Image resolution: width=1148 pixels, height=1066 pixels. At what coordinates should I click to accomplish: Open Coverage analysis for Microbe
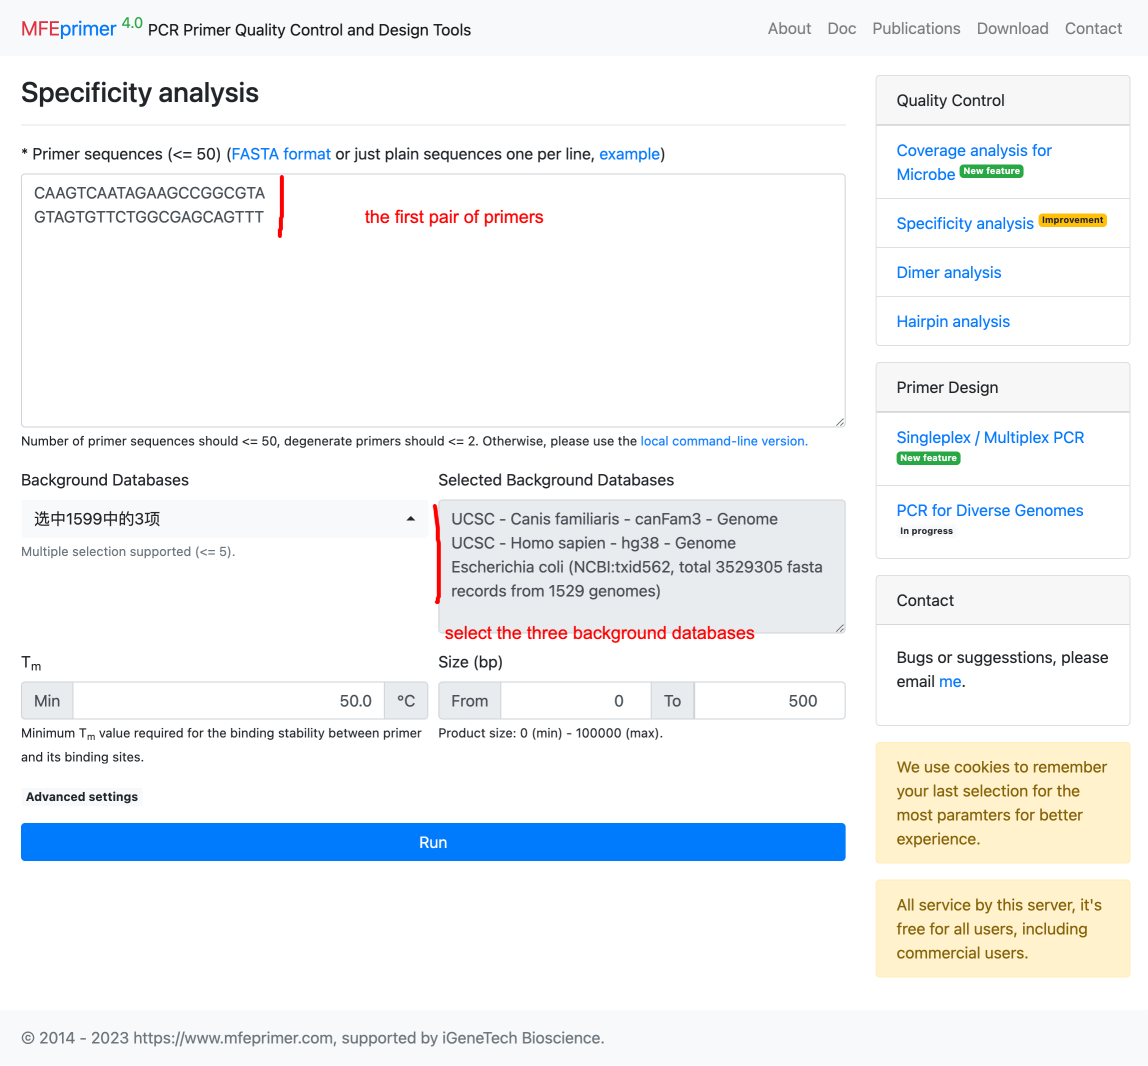tap(974, 163)
